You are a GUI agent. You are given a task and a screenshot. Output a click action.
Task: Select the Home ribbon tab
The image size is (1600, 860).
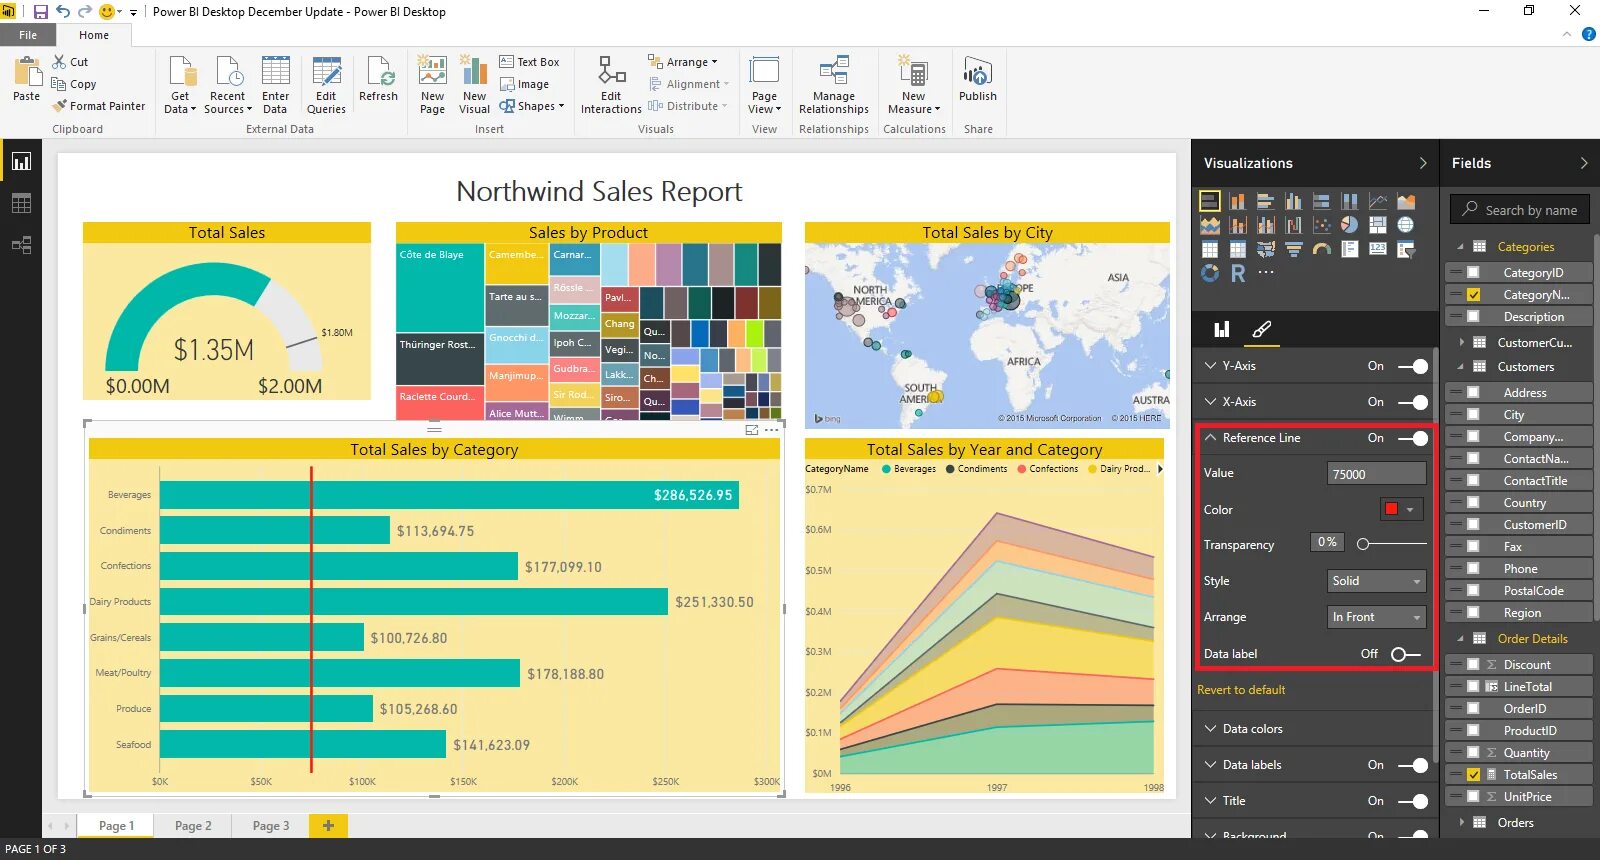[x=94, y=35]
